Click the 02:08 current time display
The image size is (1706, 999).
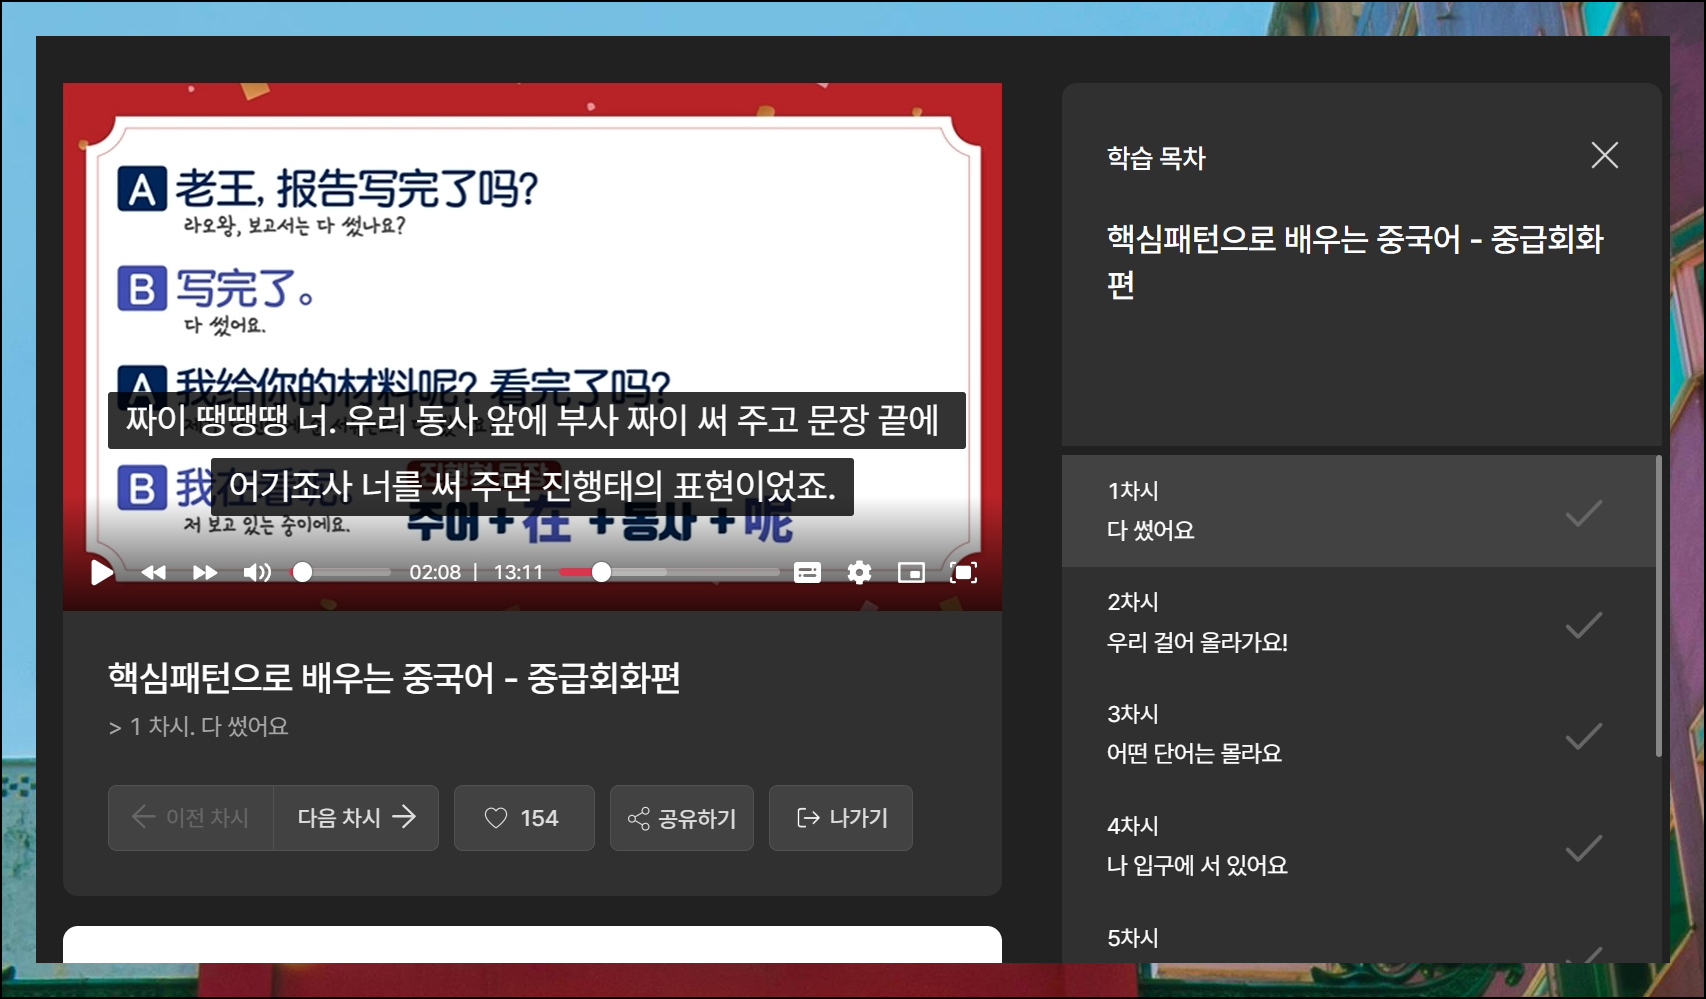[x=435, y=573]
